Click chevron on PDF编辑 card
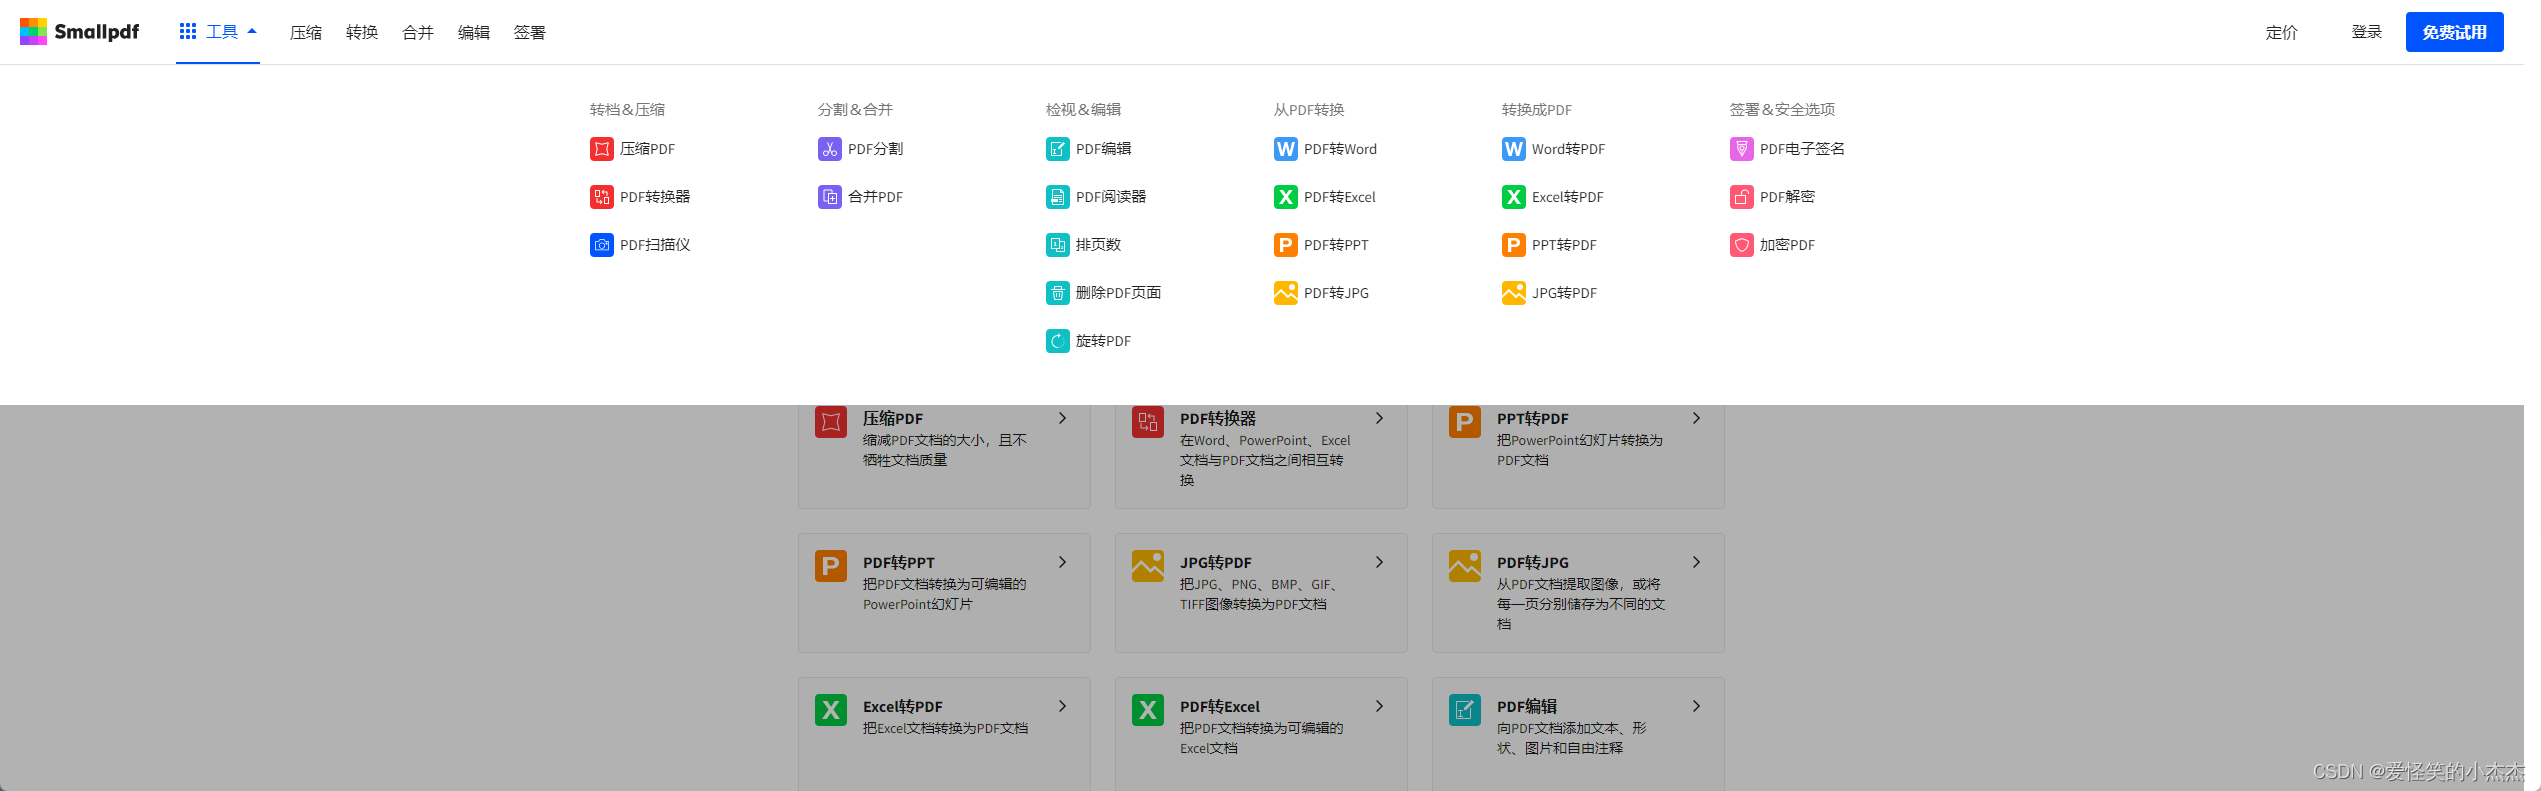 [1697, 706]
